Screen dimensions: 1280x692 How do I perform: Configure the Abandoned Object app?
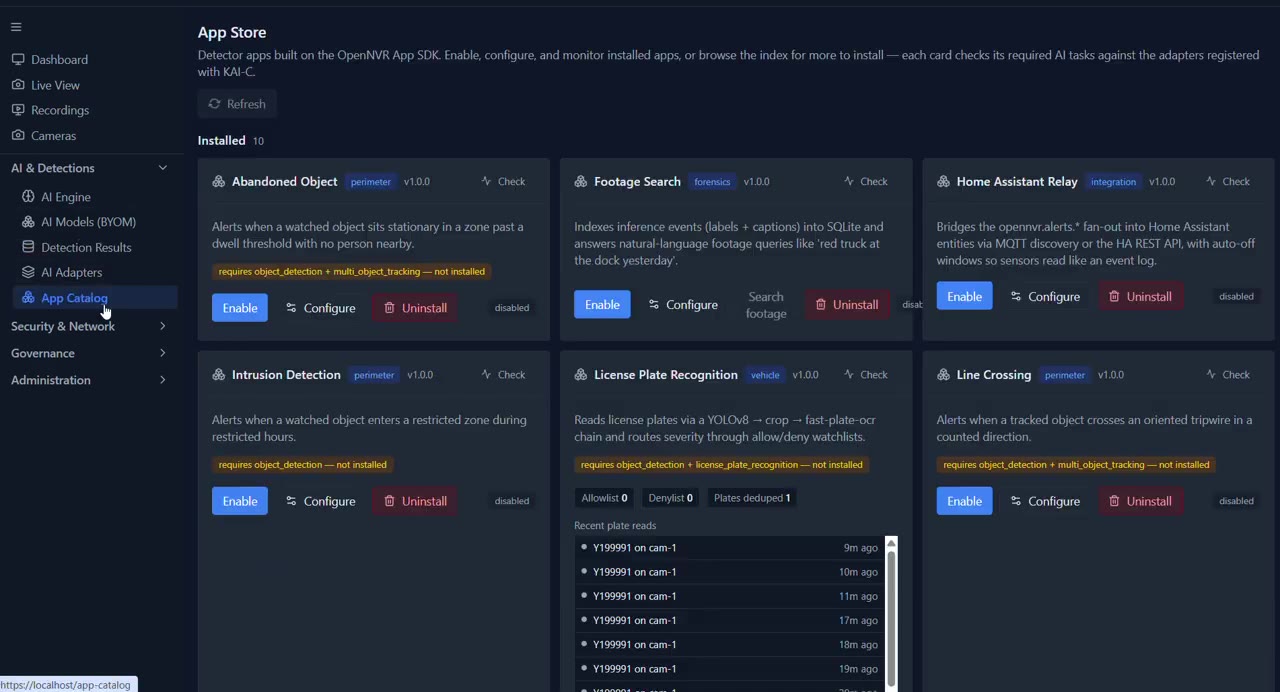tap(320, 308)
